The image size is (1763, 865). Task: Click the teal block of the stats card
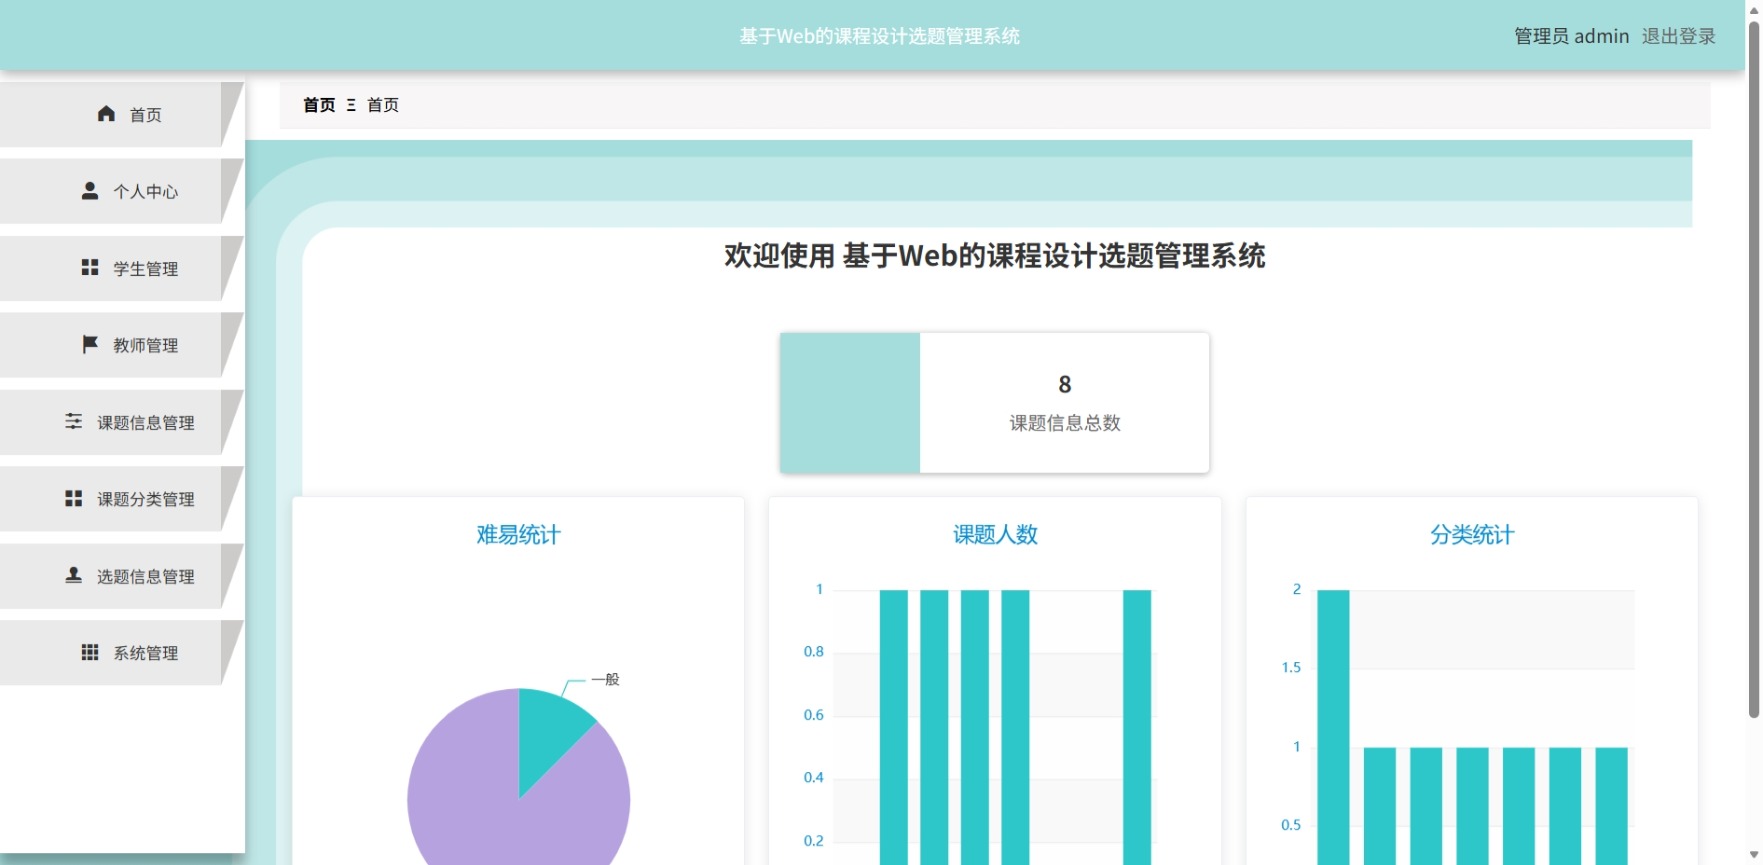850,403
